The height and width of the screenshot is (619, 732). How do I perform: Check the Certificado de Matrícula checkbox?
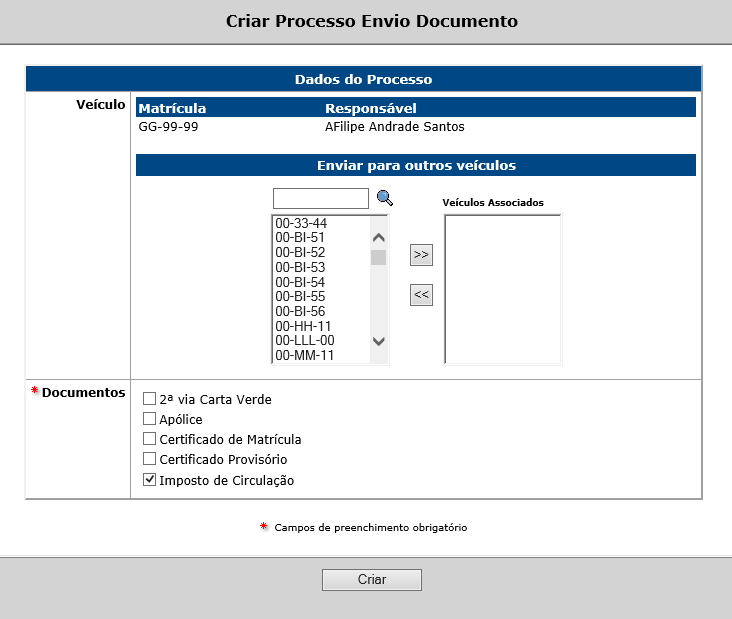click(149, 439)
